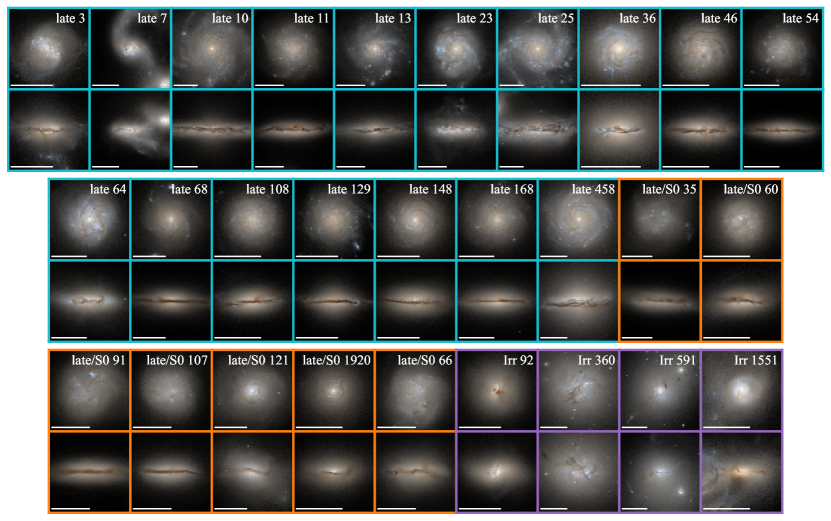Image resolution: width=831 pixels, height=521 pixels.
Task: Select the late 108 galaxy thumbnail
Action: [253, 219]
